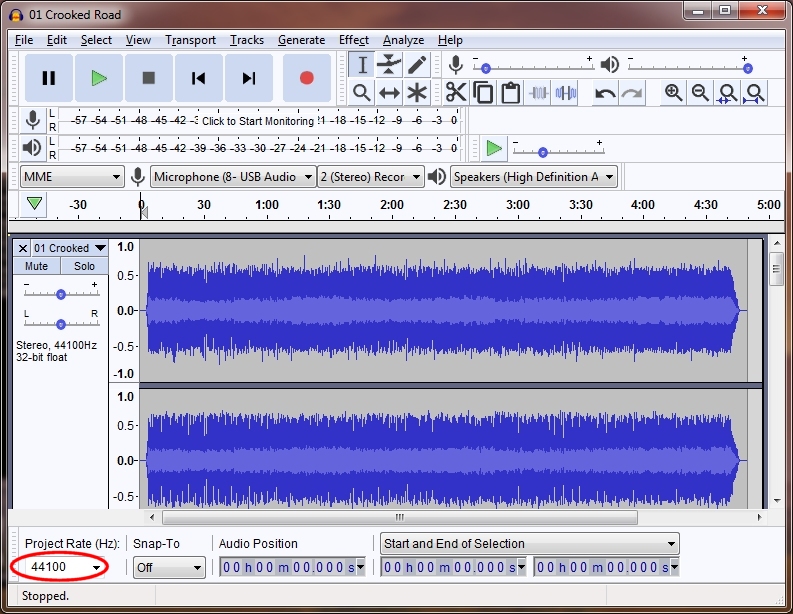This screenshot has width=793, height=614.
Task: Click the playback volume slider handle
Action: (x=747, y=68)
